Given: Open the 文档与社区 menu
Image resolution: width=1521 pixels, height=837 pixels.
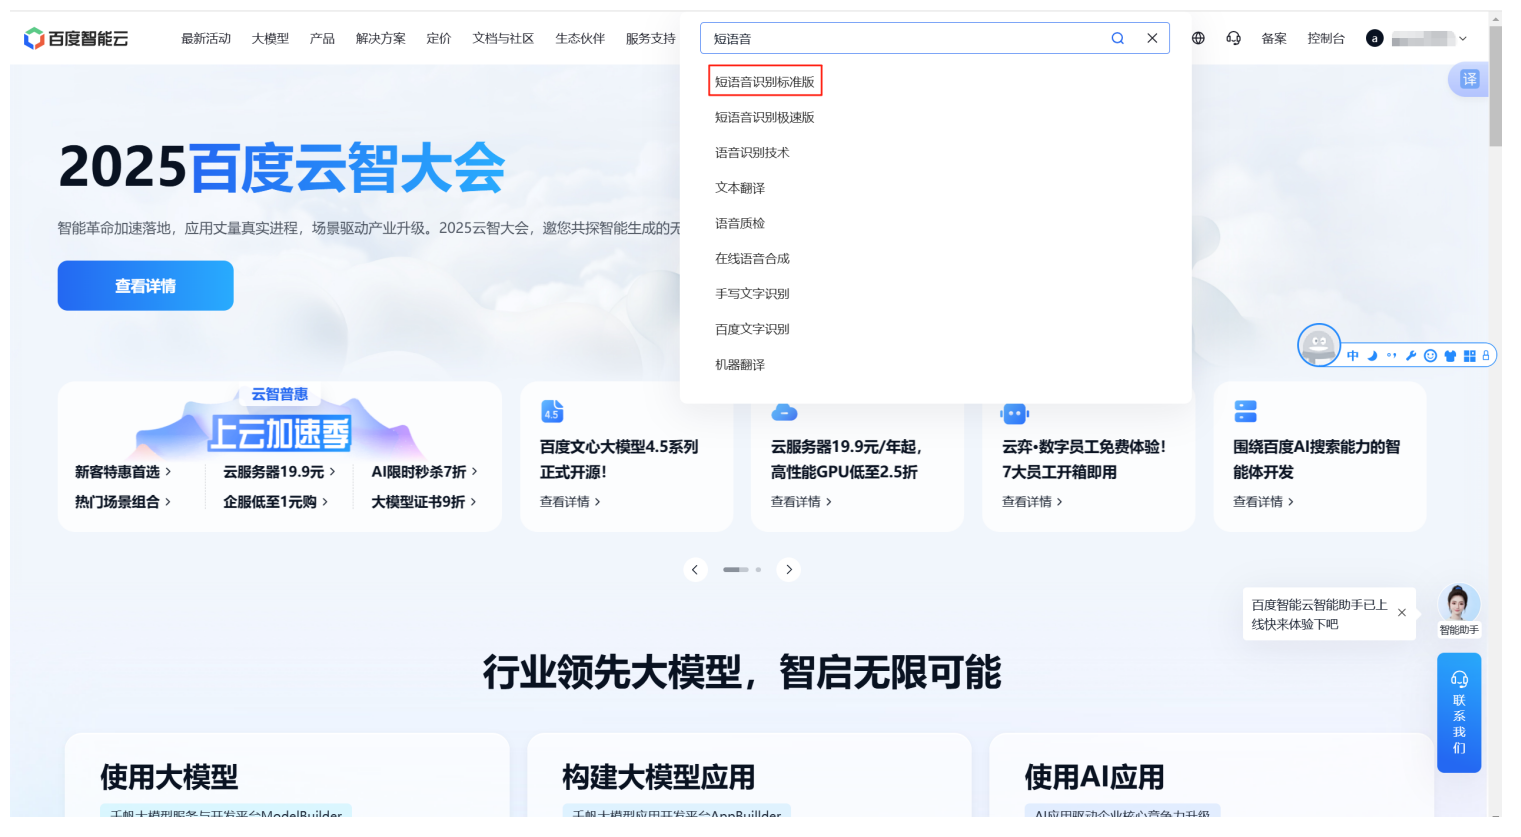Looking at the screenshot, I should (503, 38).
